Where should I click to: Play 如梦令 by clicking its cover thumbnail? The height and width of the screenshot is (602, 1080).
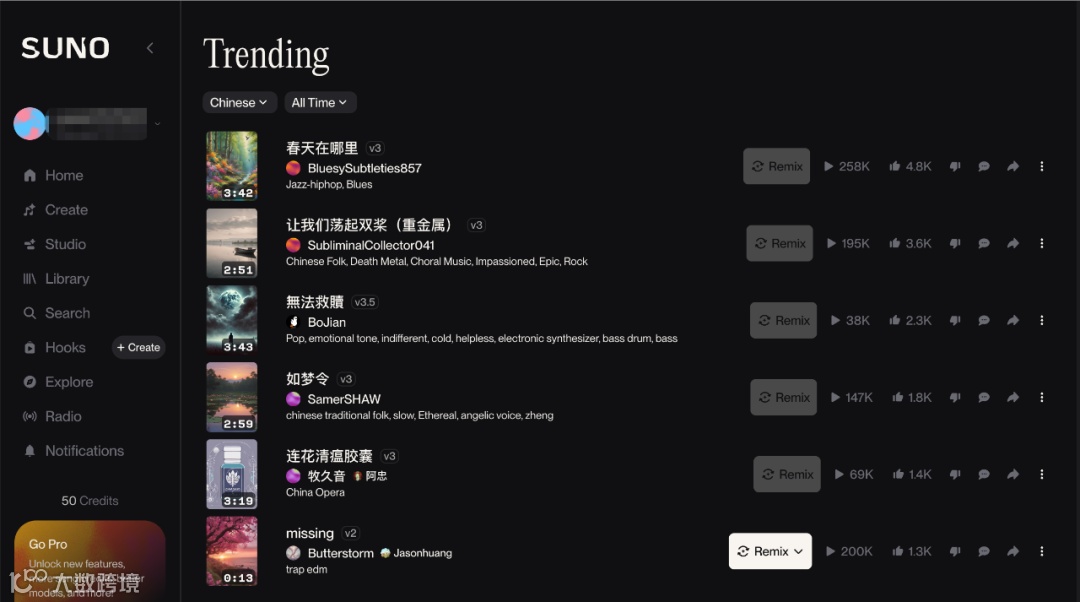[x=231, y=397]
